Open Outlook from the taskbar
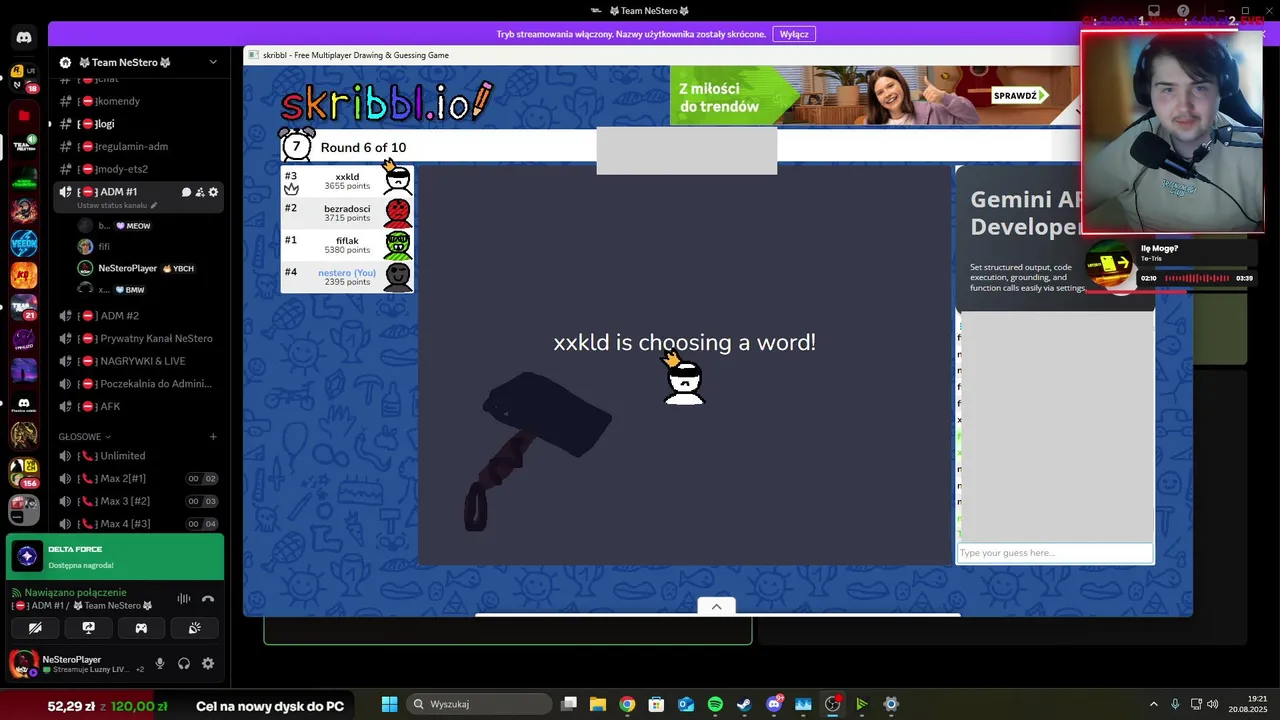 tap(686, 704)
